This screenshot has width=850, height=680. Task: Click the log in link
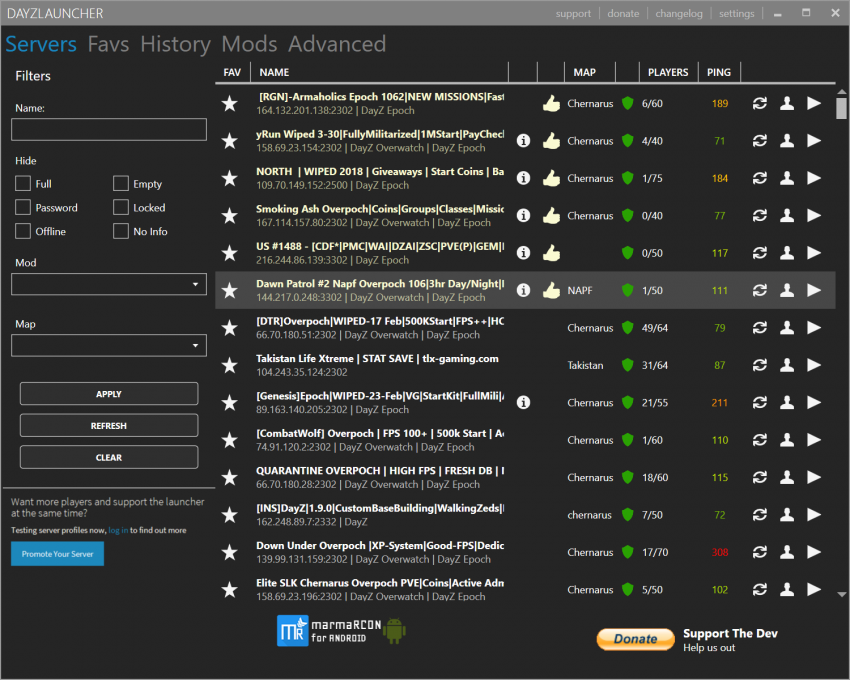[x=118, y=530]
